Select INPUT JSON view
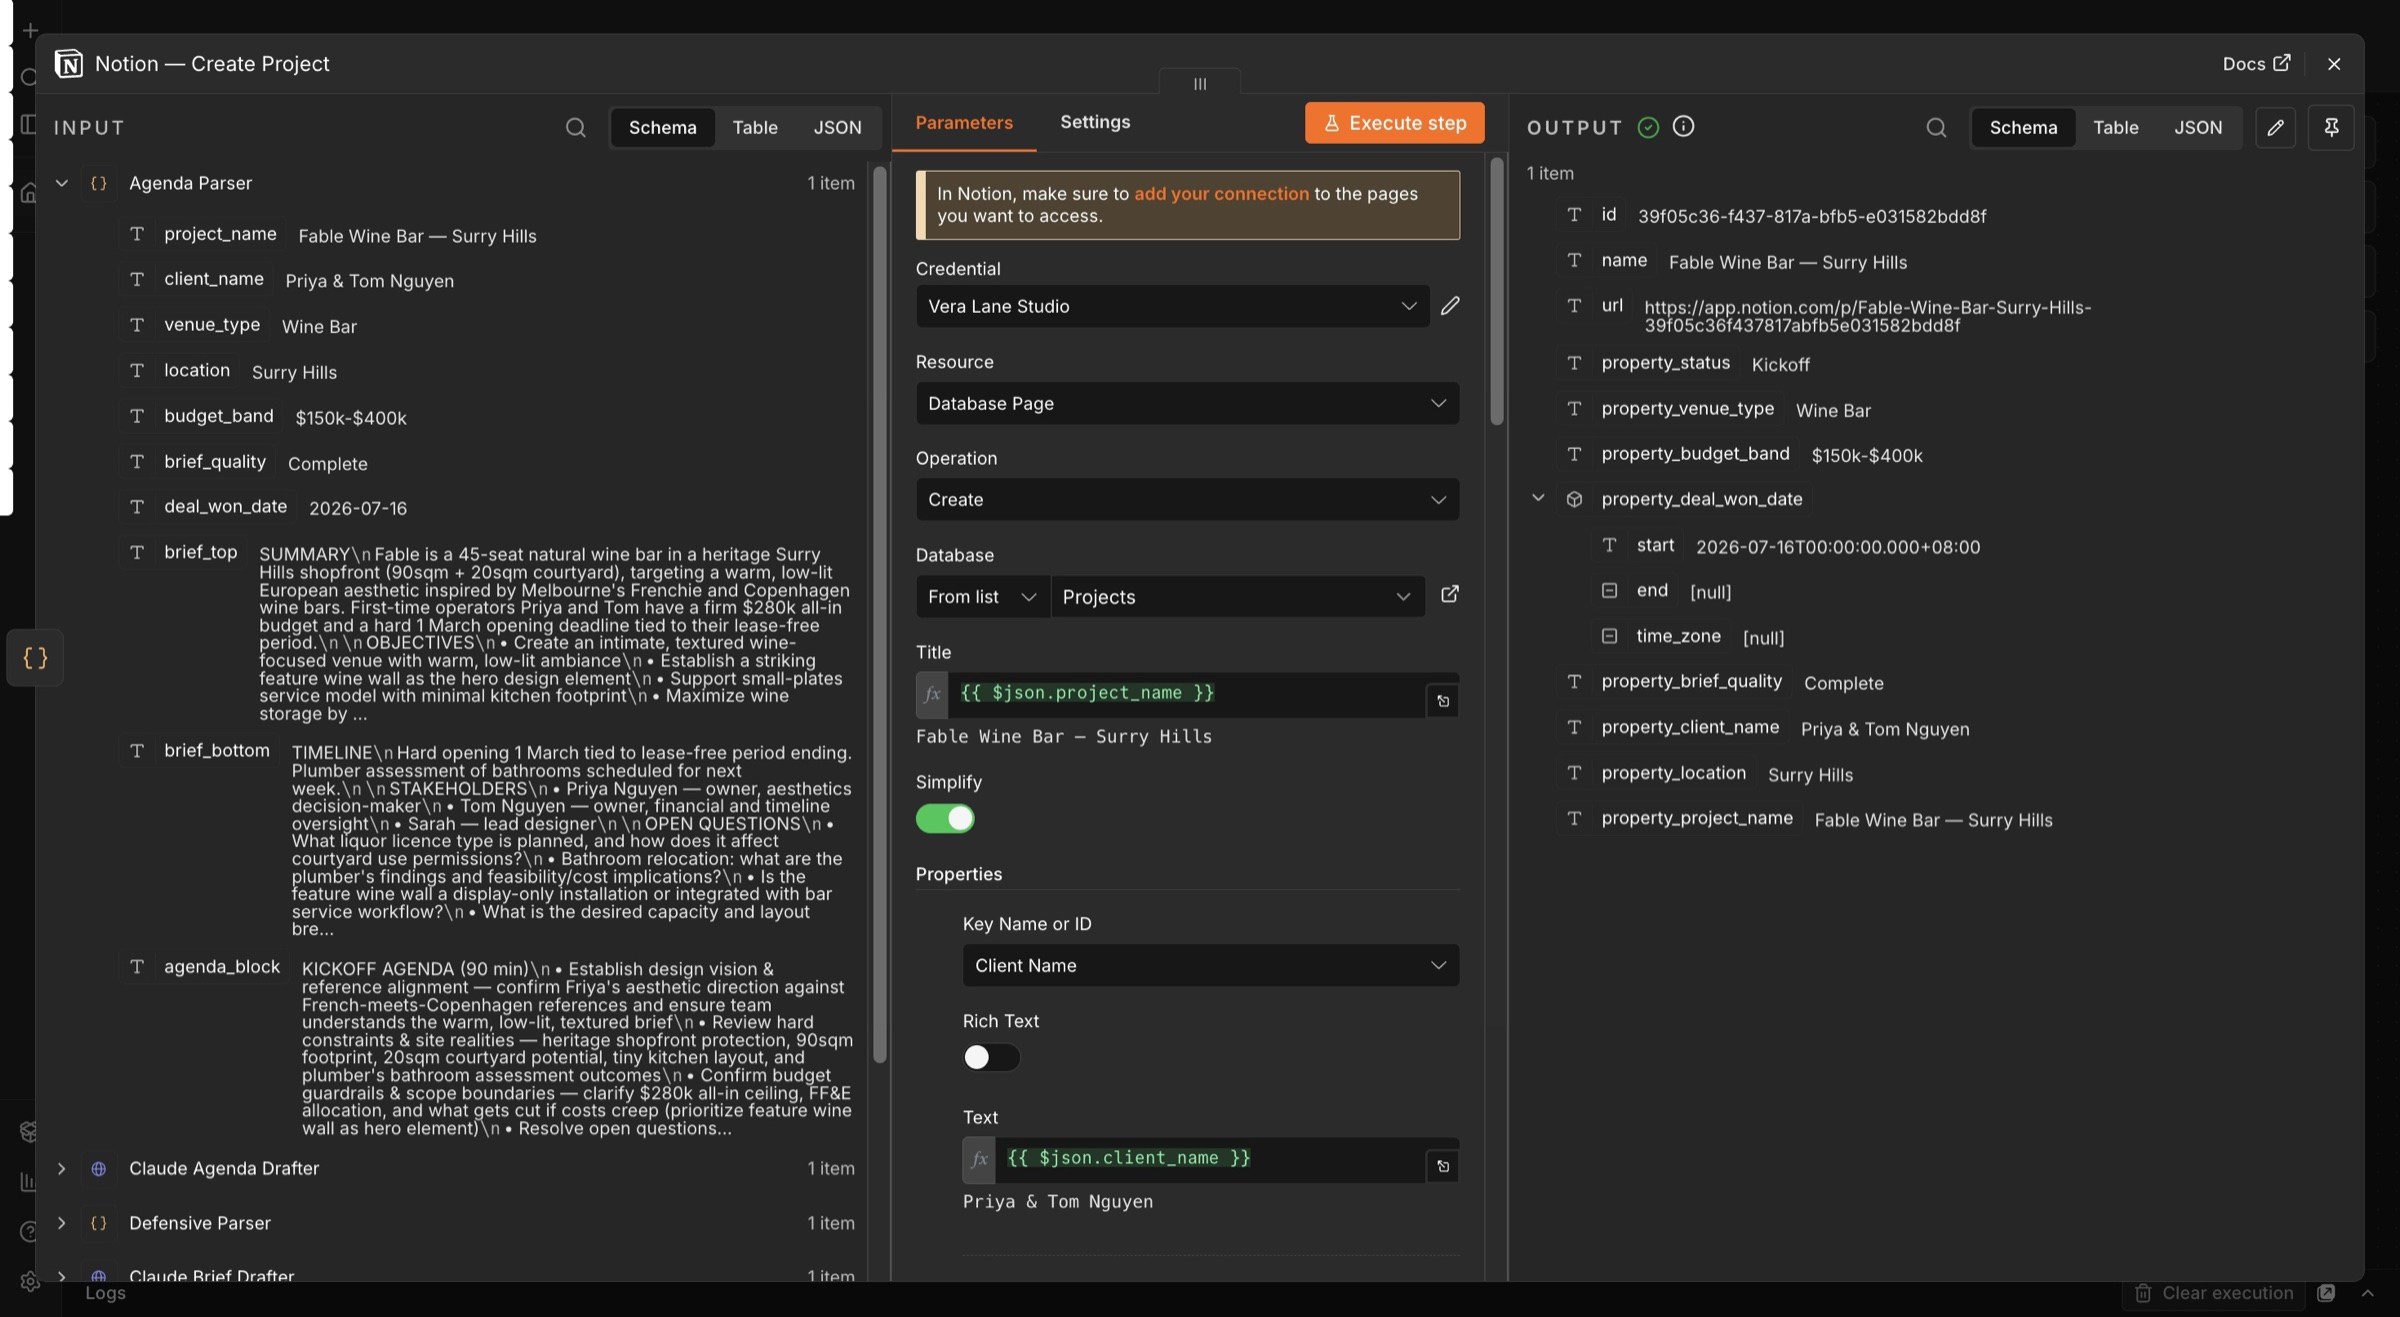Image resolution: width=2400 pixels, height=1317 pixels. click(837, 127)
